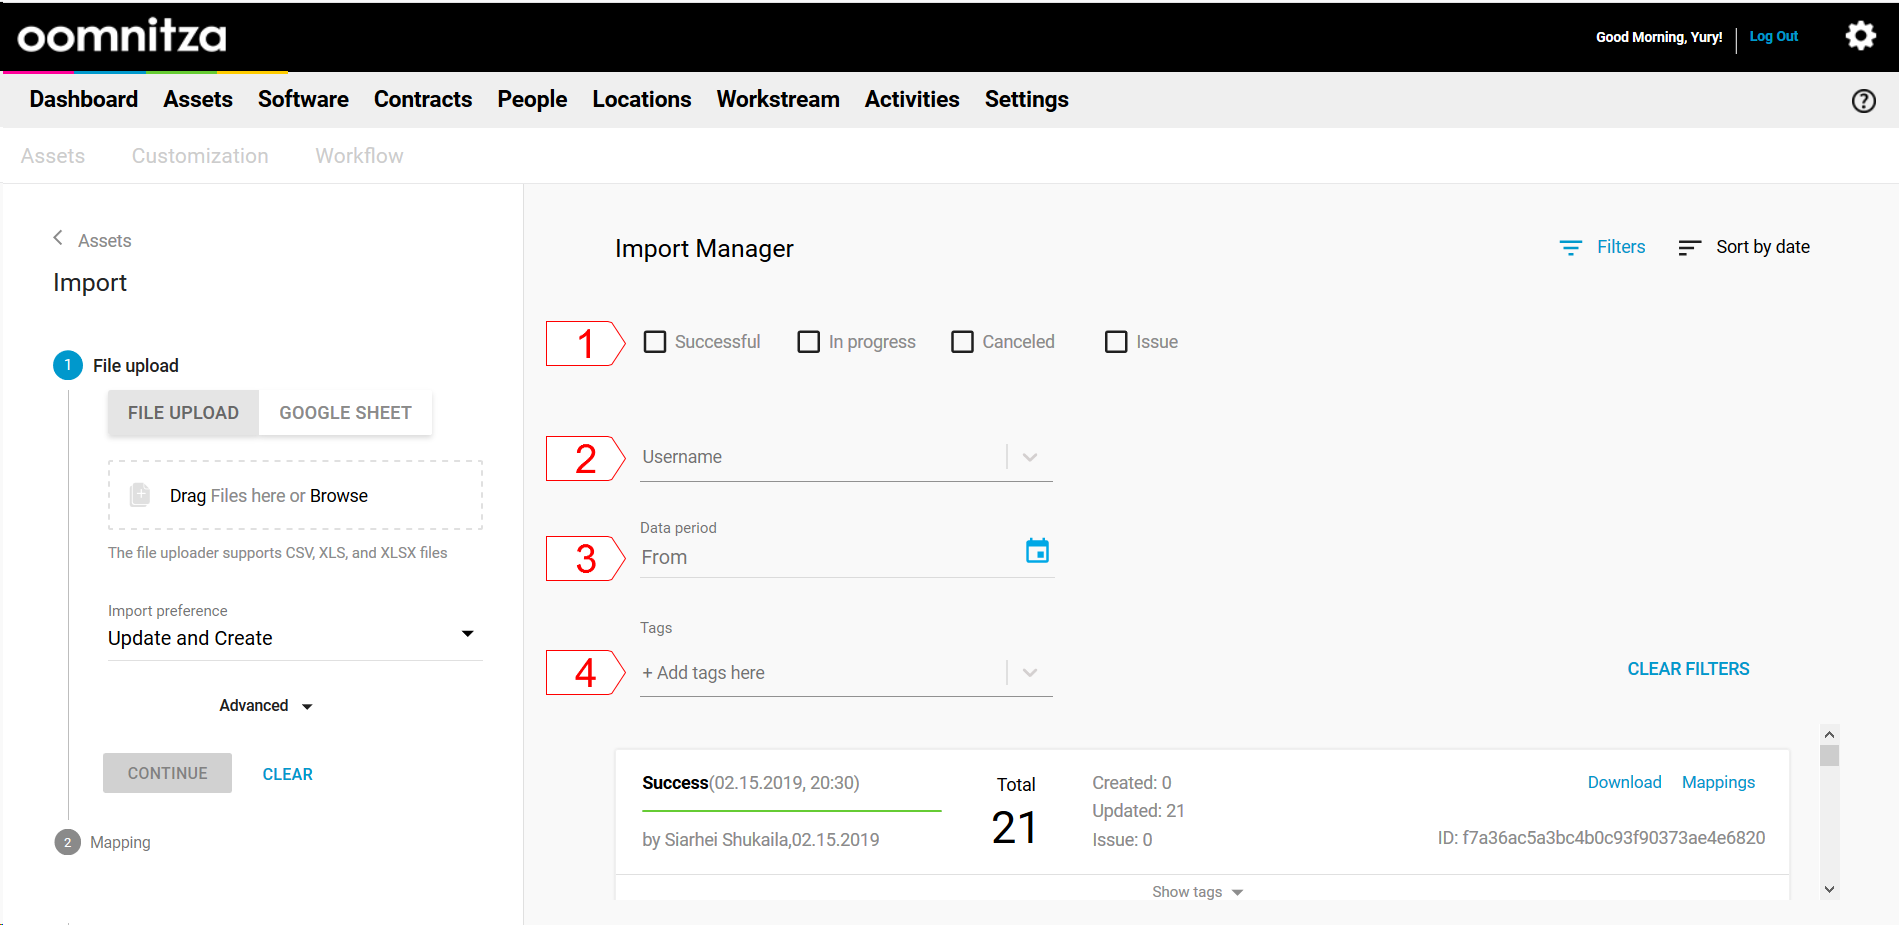Click the back arrow beside Assets
1899x925 pixels.
click(58, 238)
